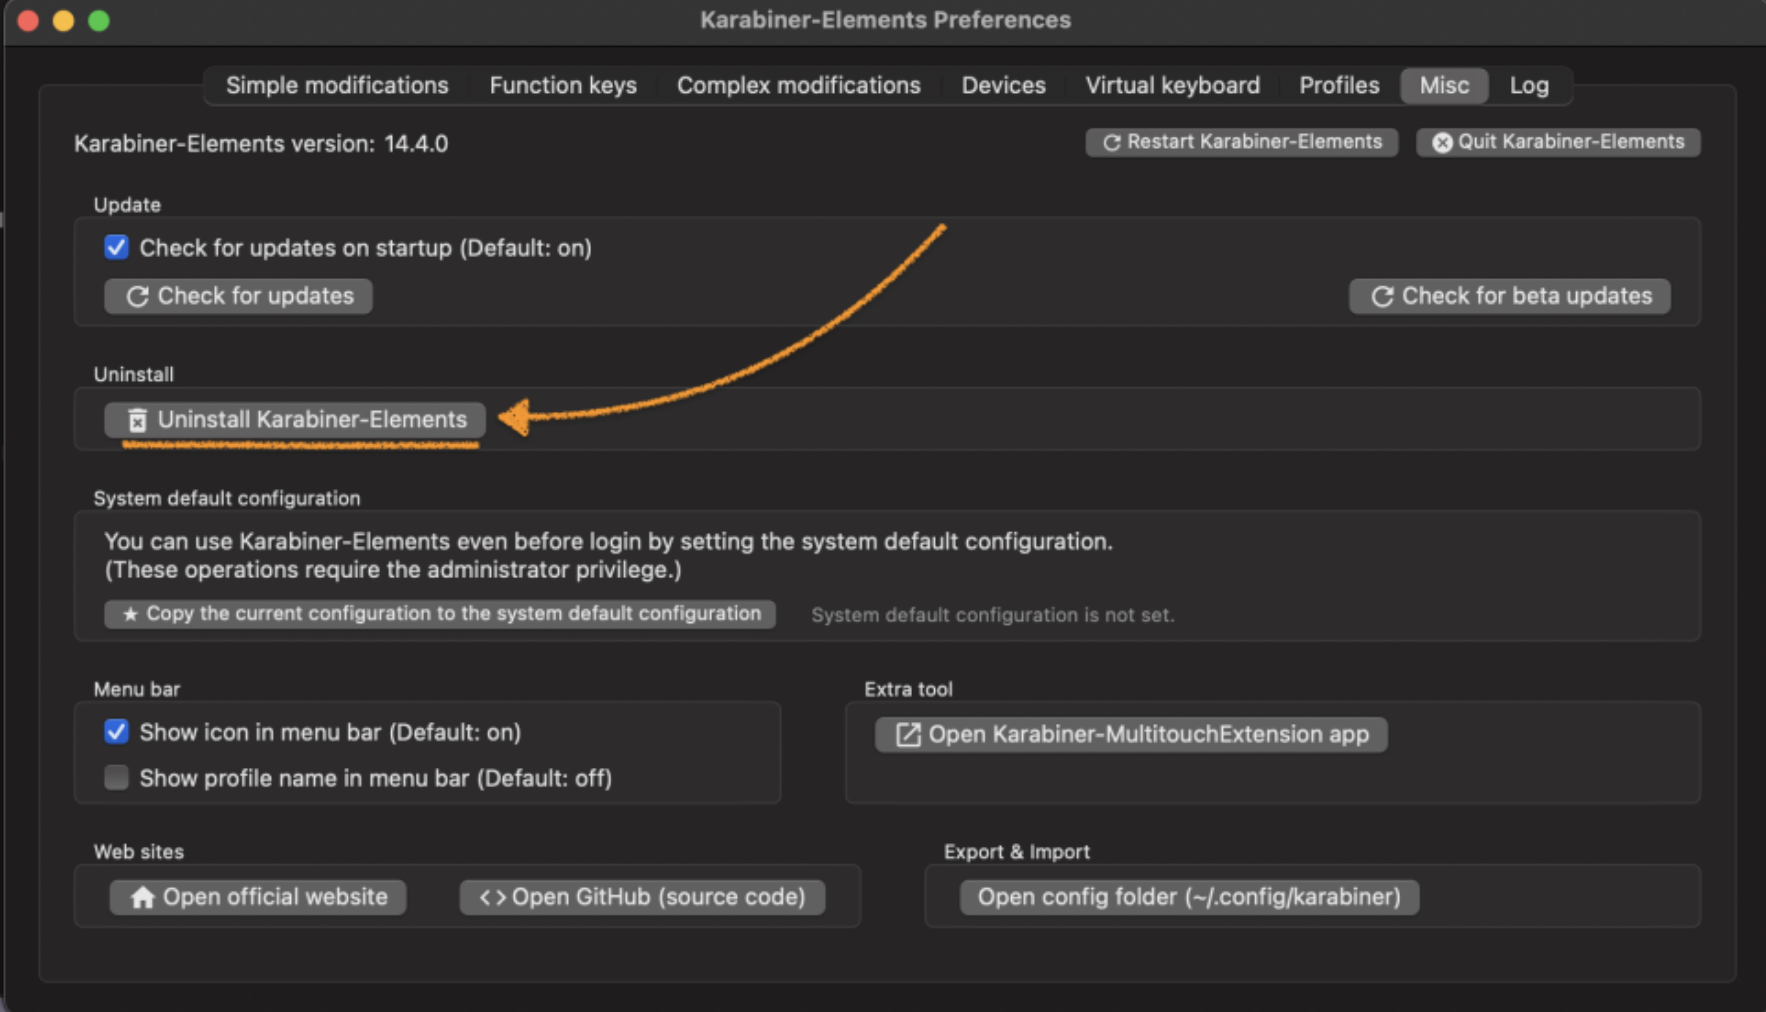This screenshot has height=1012, width=1766.
Task: Click the trash icon on Uninstall button
Action: tap(137, 420)
